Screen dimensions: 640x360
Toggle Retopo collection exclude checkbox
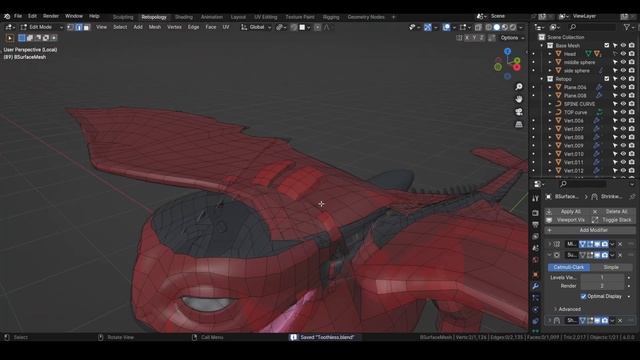click(607, 79)
